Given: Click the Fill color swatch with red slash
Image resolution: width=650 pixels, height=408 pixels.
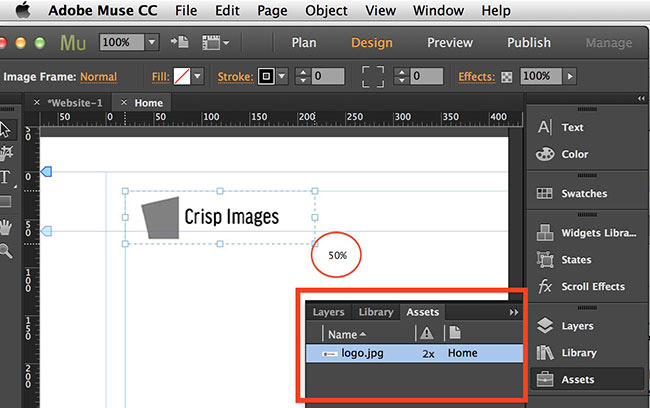Looking at the screenshot, I should 182,76.
